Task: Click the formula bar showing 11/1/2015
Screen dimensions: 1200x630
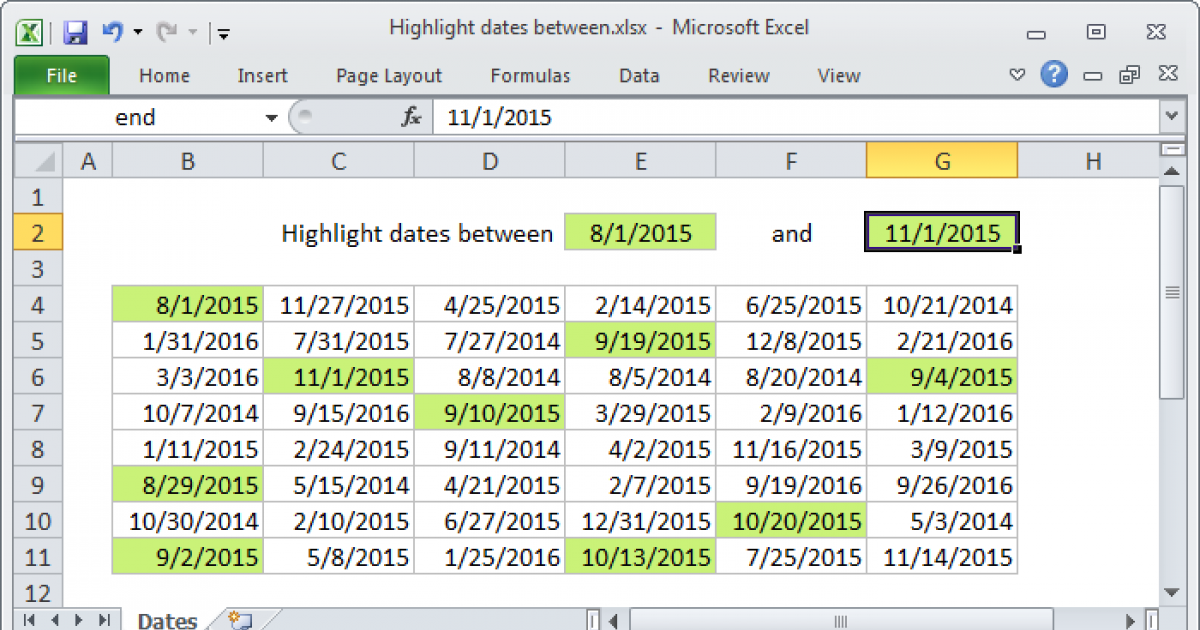Action: (795, 118)
